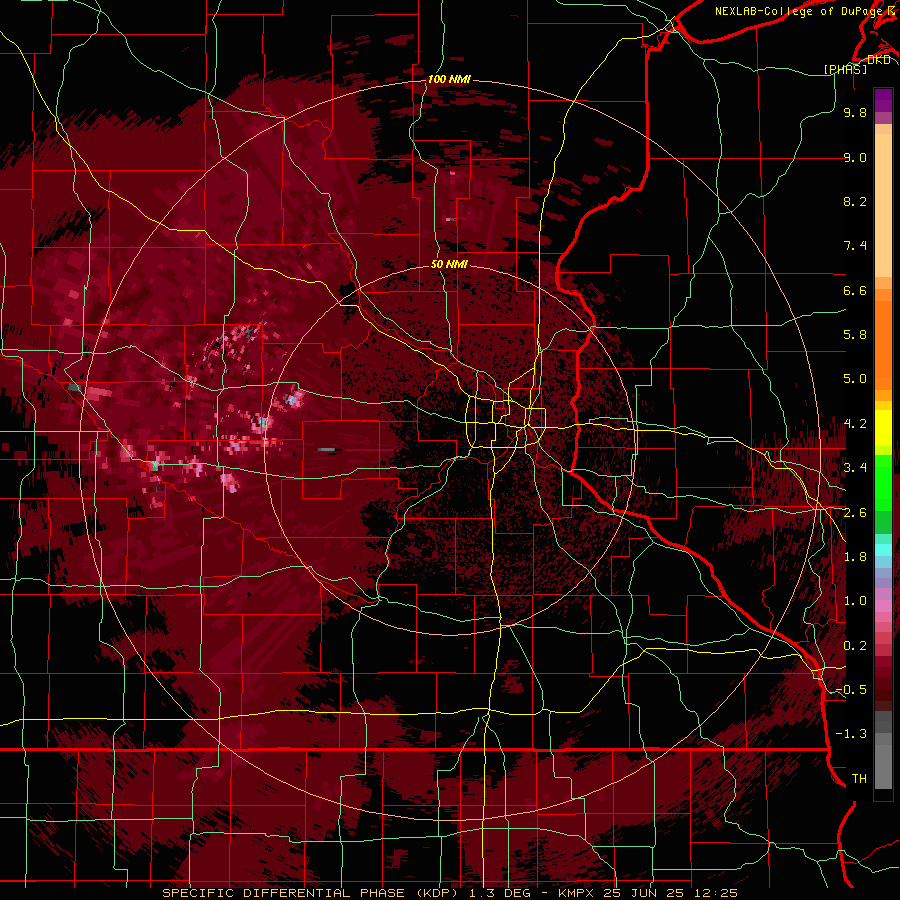Image resolution: width=900 pixels, height=900 pixels.
Task: Click the 9.0 value on the scale
Action: point(855,157)
